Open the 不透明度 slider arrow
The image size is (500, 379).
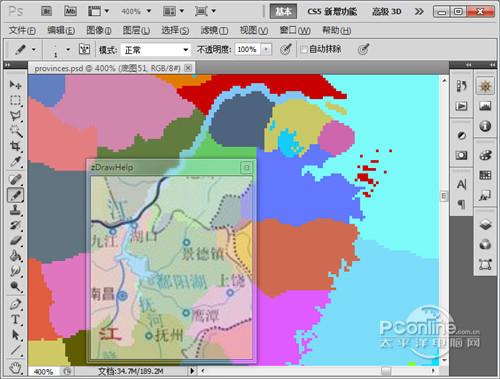(266, 50)
